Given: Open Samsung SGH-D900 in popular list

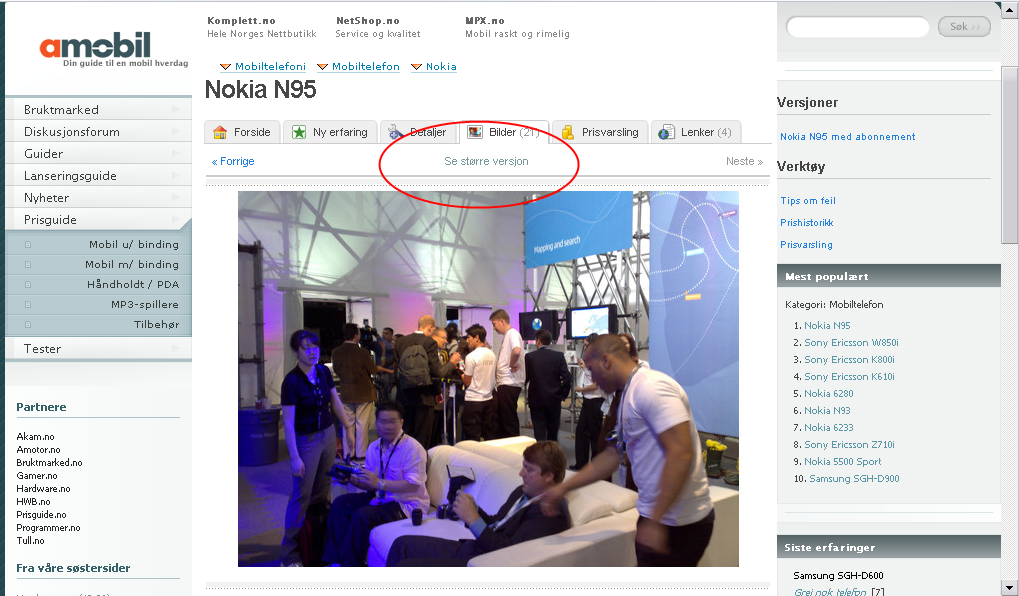Looking at the screenshot, I should click(854, 478).
